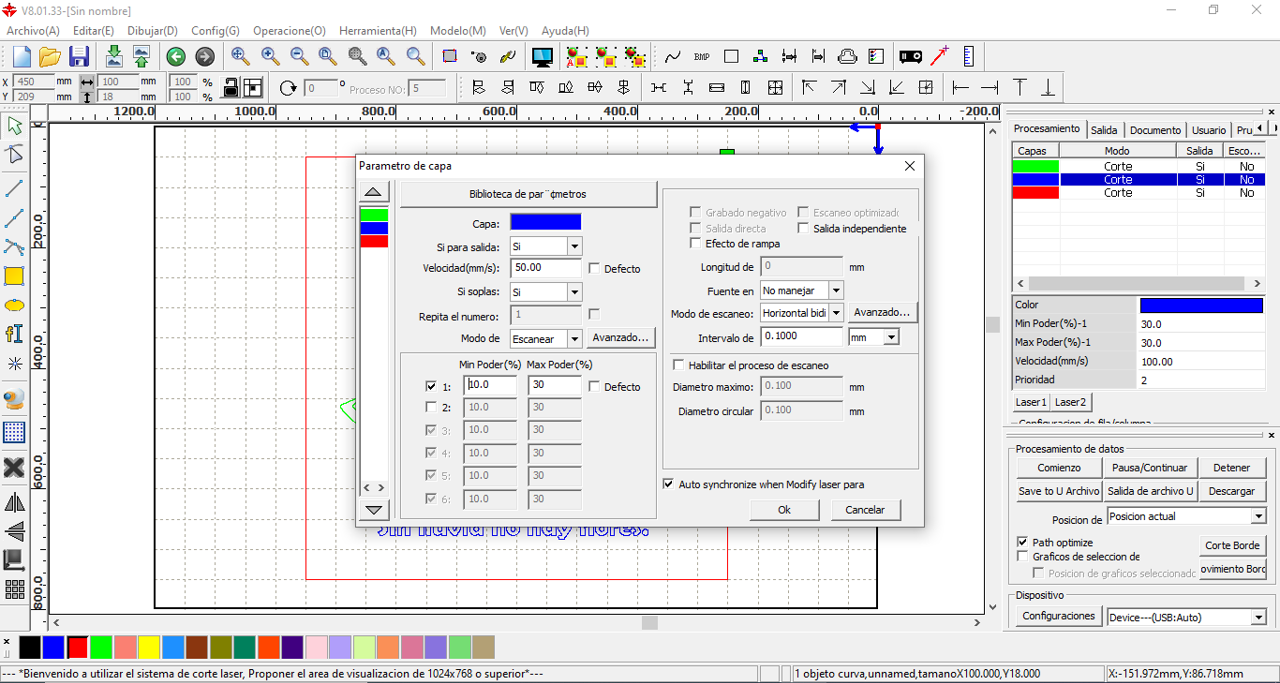Image resolution: width=1280 pixels, height=683 pixels.
Task: Click the Descargar button
Action: 1231,491
